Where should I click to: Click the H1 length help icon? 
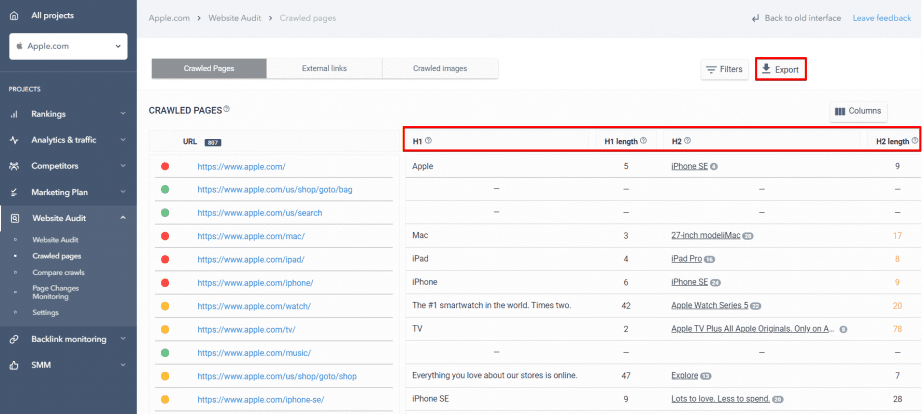(x=644, y=141)
